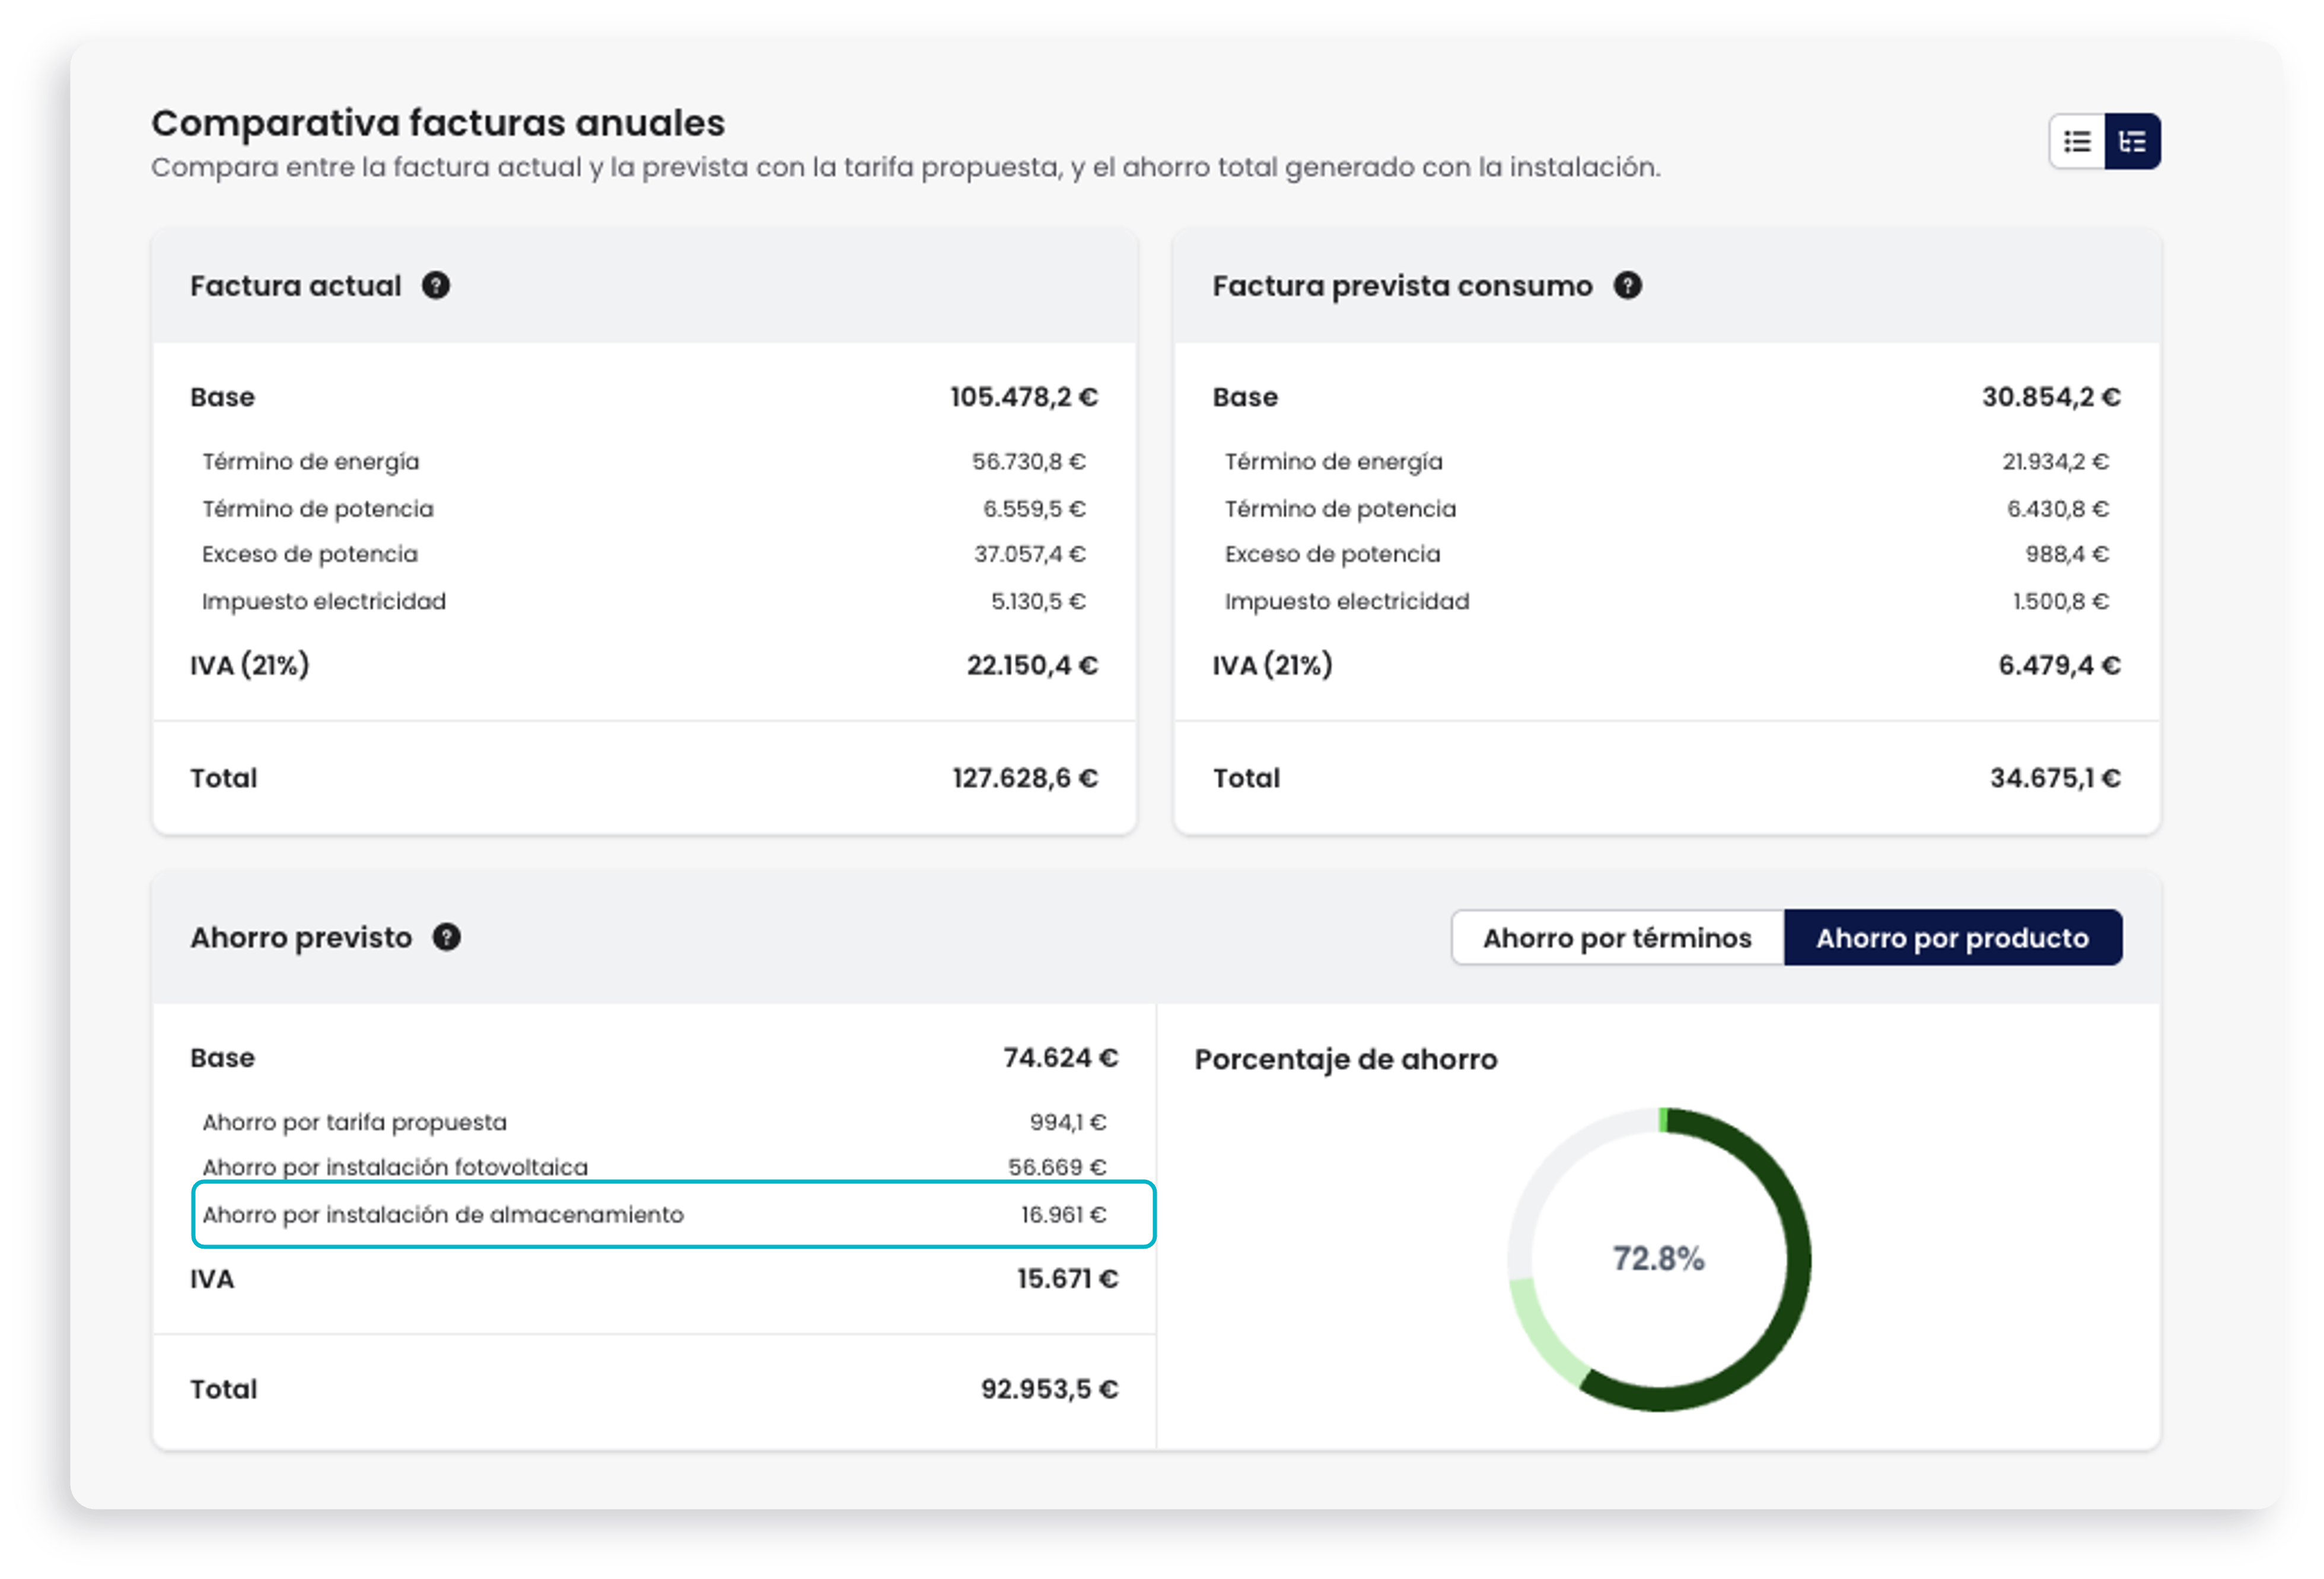Select the detailed breakdown view icon
Viewport: 2324px width, 1579px height.
coord(2132,142)
